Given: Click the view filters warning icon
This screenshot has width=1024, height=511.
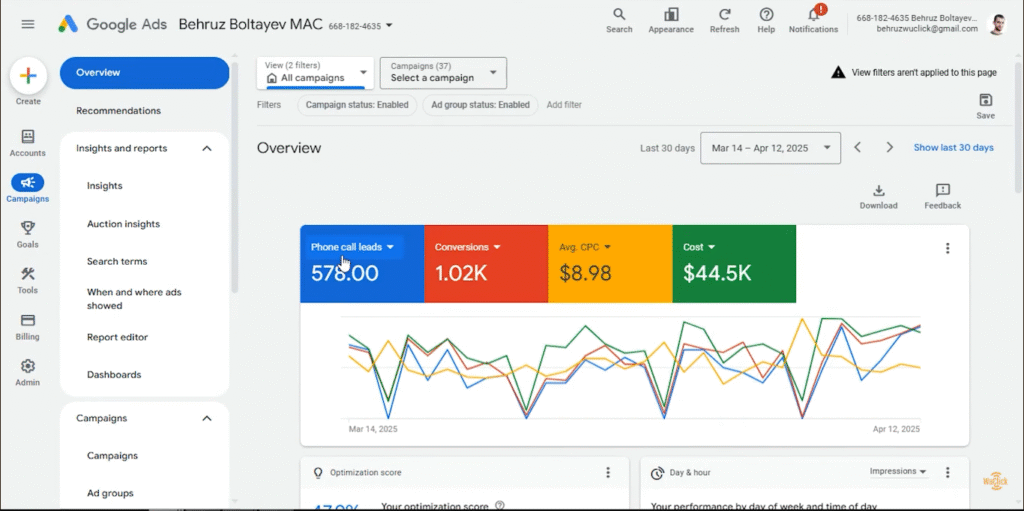Looking at the screenshot, I should [838, 73].
